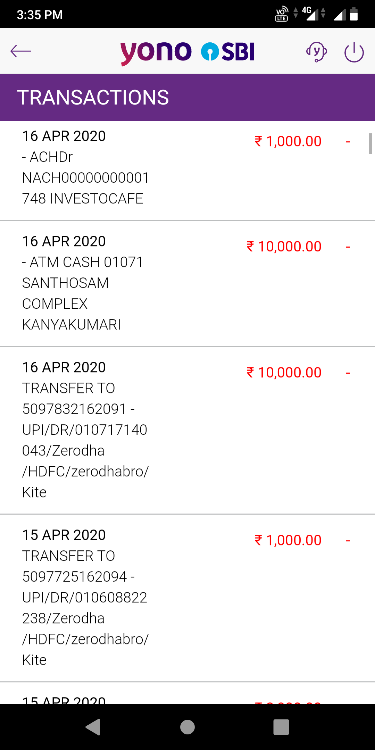Open the ATM CASH Kanyakumari transaction
Screen dimensions: 375x750
(188, 284)
